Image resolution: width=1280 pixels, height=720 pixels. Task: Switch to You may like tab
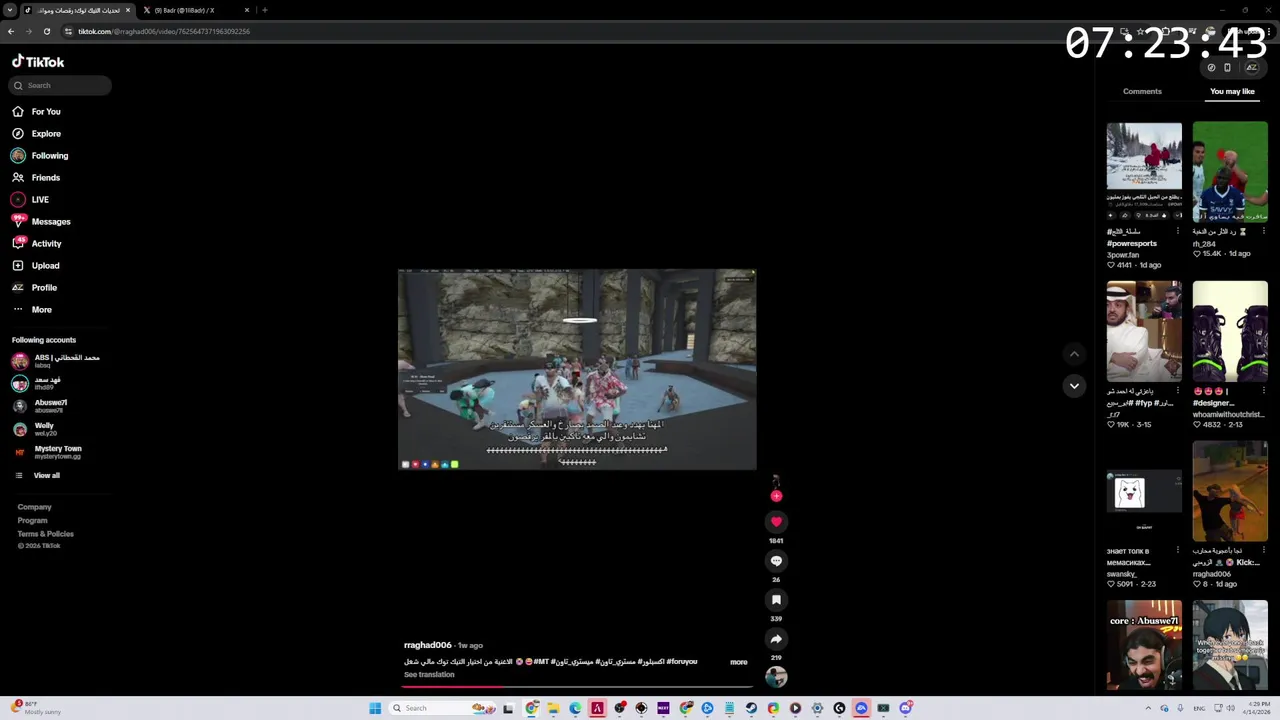pyautogui.click(x=1232, y=91)
